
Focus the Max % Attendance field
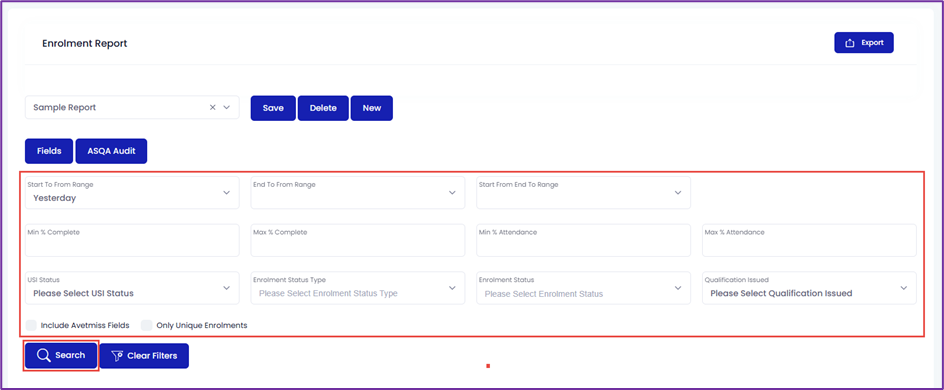[x=809, y=240]
